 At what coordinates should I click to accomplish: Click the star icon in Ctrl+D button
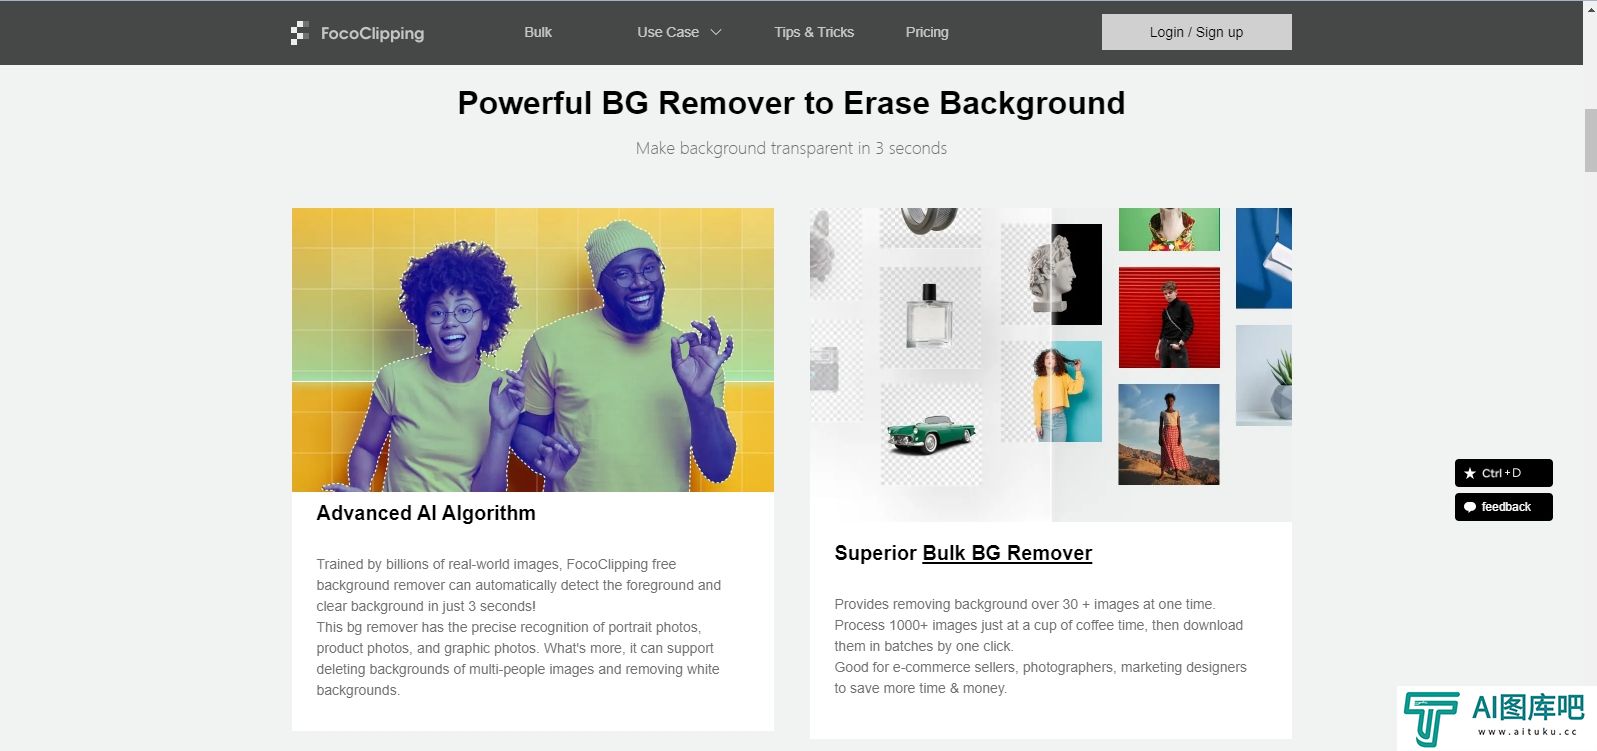1469,473
